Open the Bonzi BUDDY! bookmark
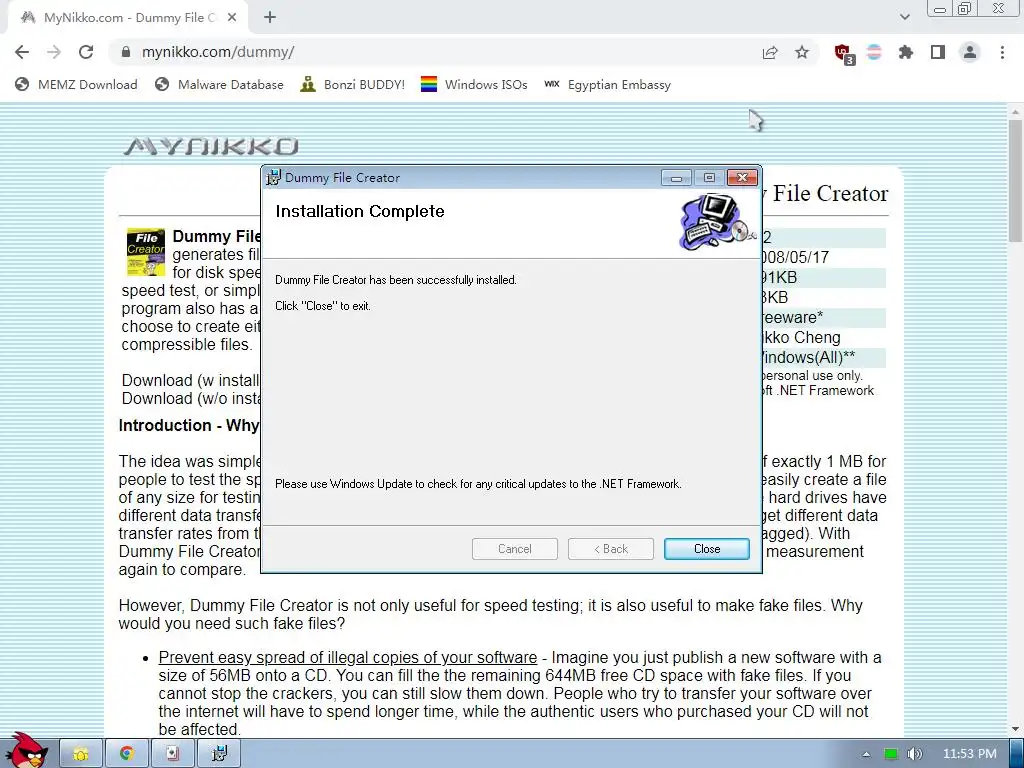Viewport: 1024px width, 768px height. click(x=353, y=84)
